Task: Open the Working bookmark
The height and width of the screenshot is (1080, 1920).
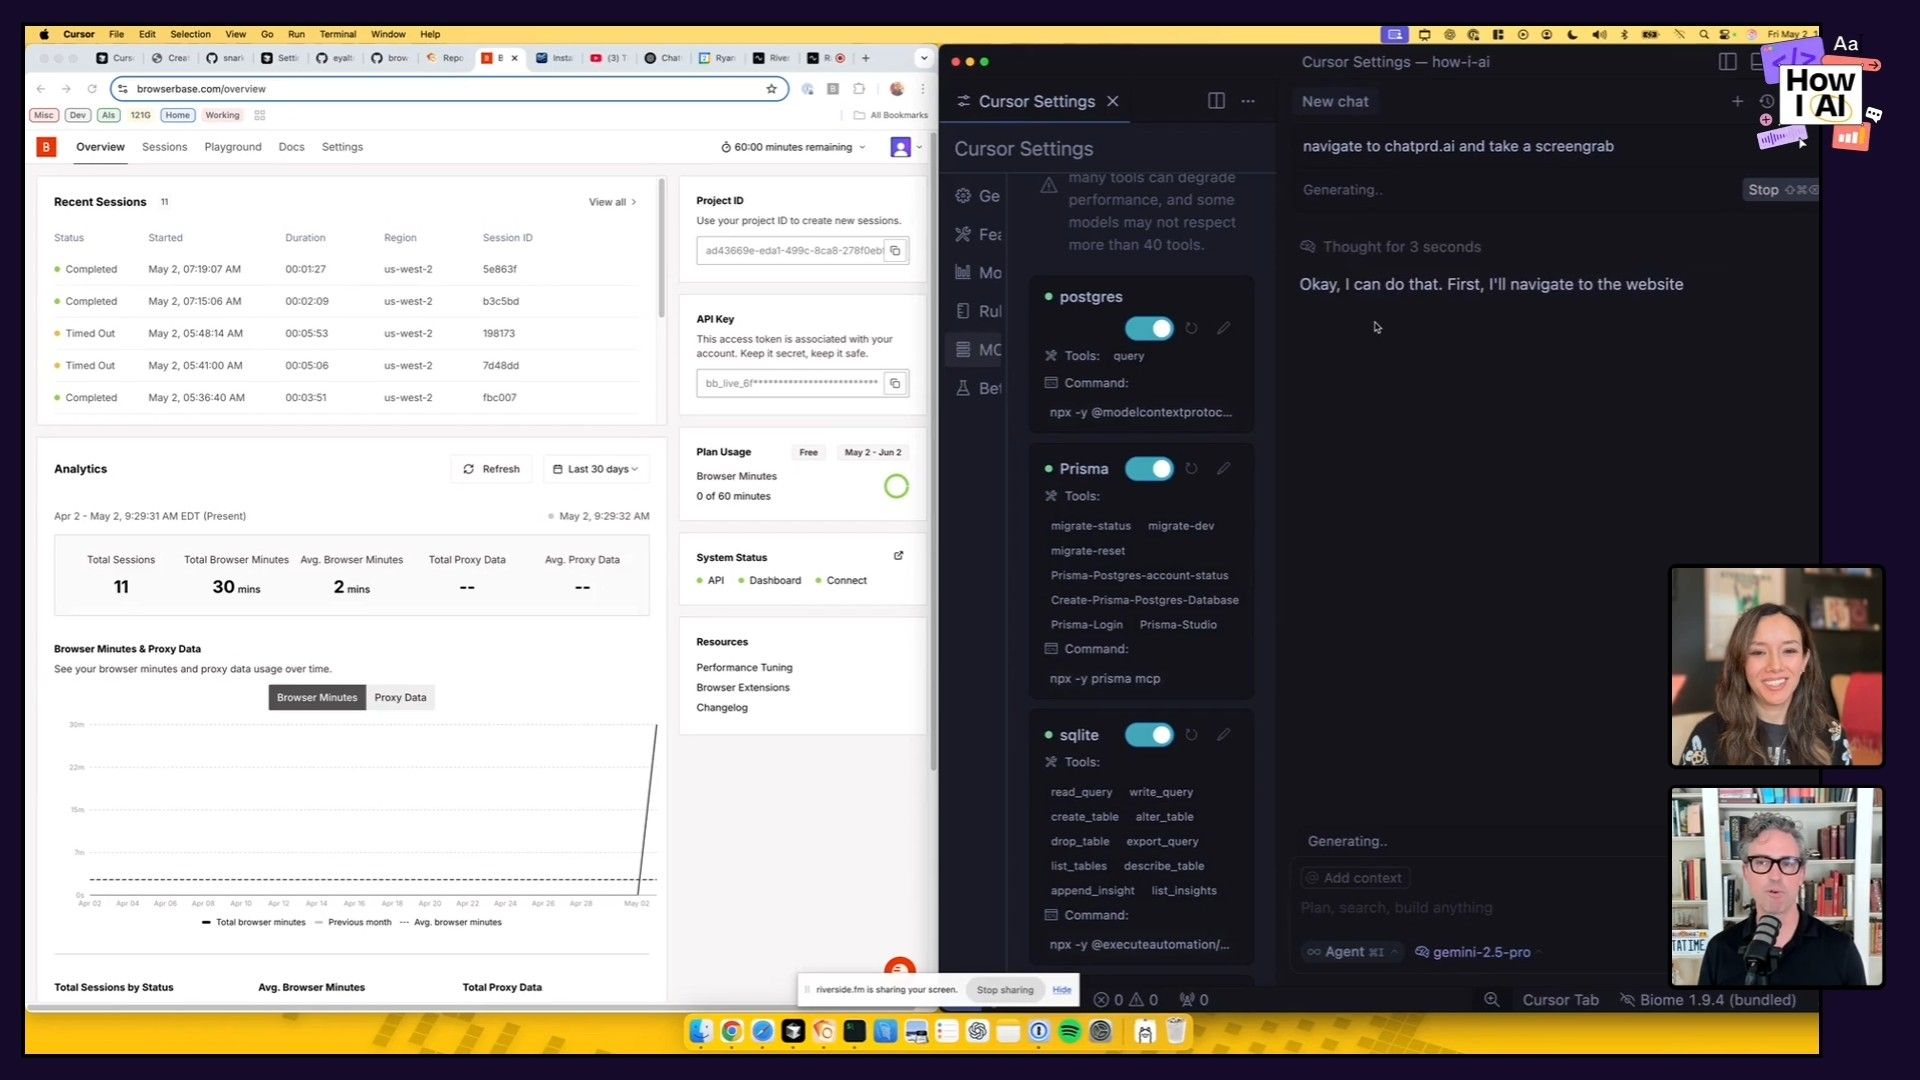Action: click(x=222, y=115)
